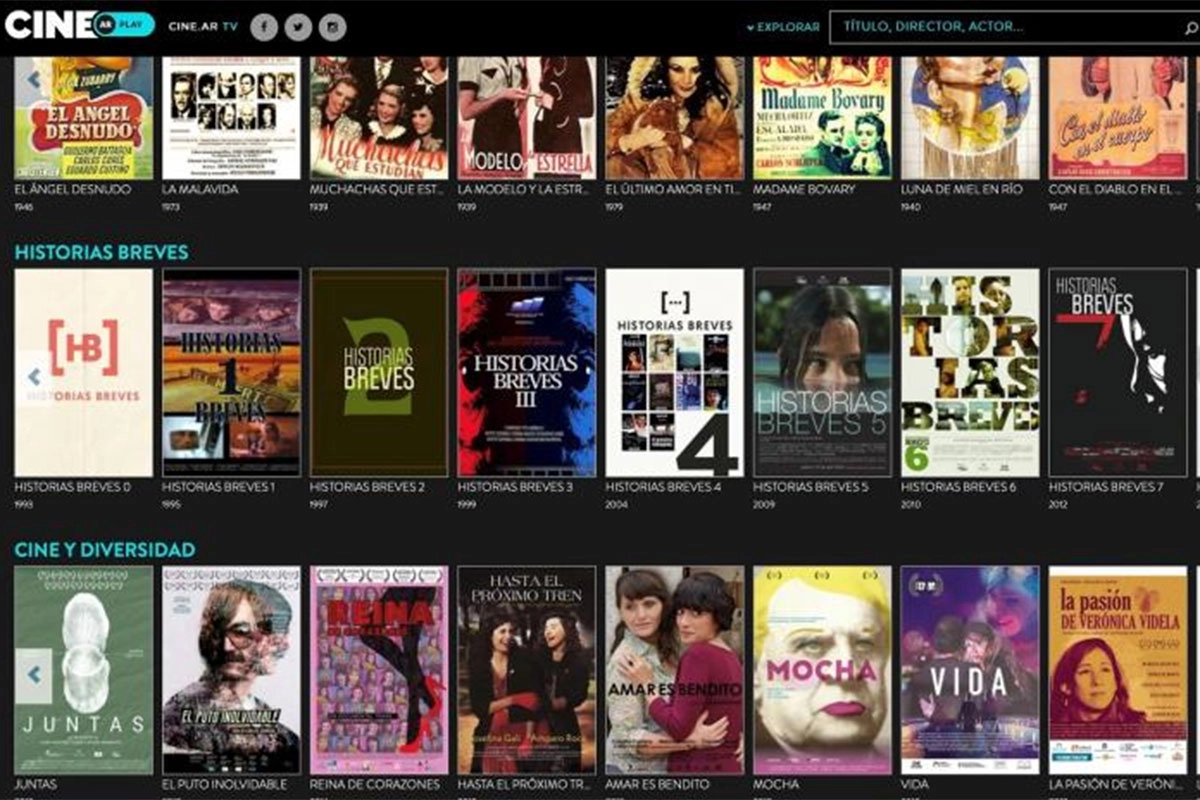Viewport: 1200px width, 800px height.
Task: Select Historias Breves 7 poster
Action: pyautogui.click(x=1117, y=372)
